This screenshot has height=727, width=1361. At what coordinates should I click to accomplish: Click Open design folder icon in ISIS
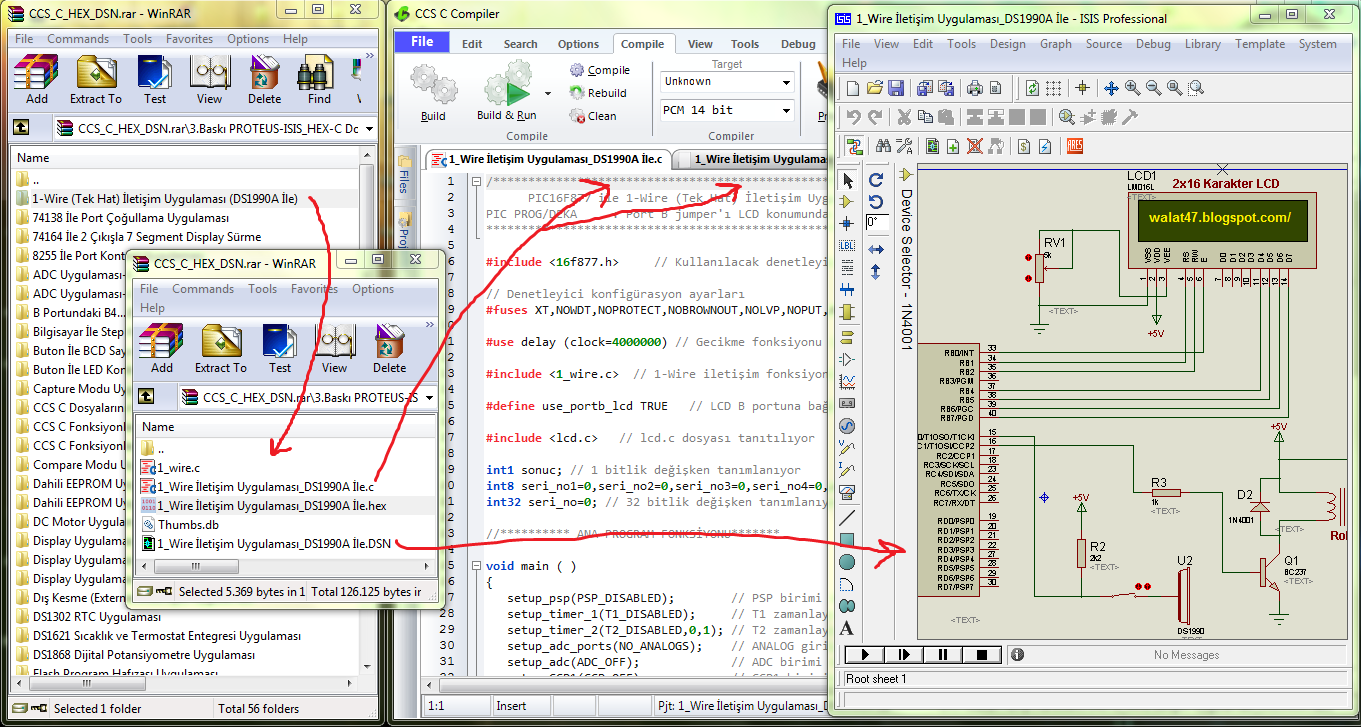pos(875,88)
